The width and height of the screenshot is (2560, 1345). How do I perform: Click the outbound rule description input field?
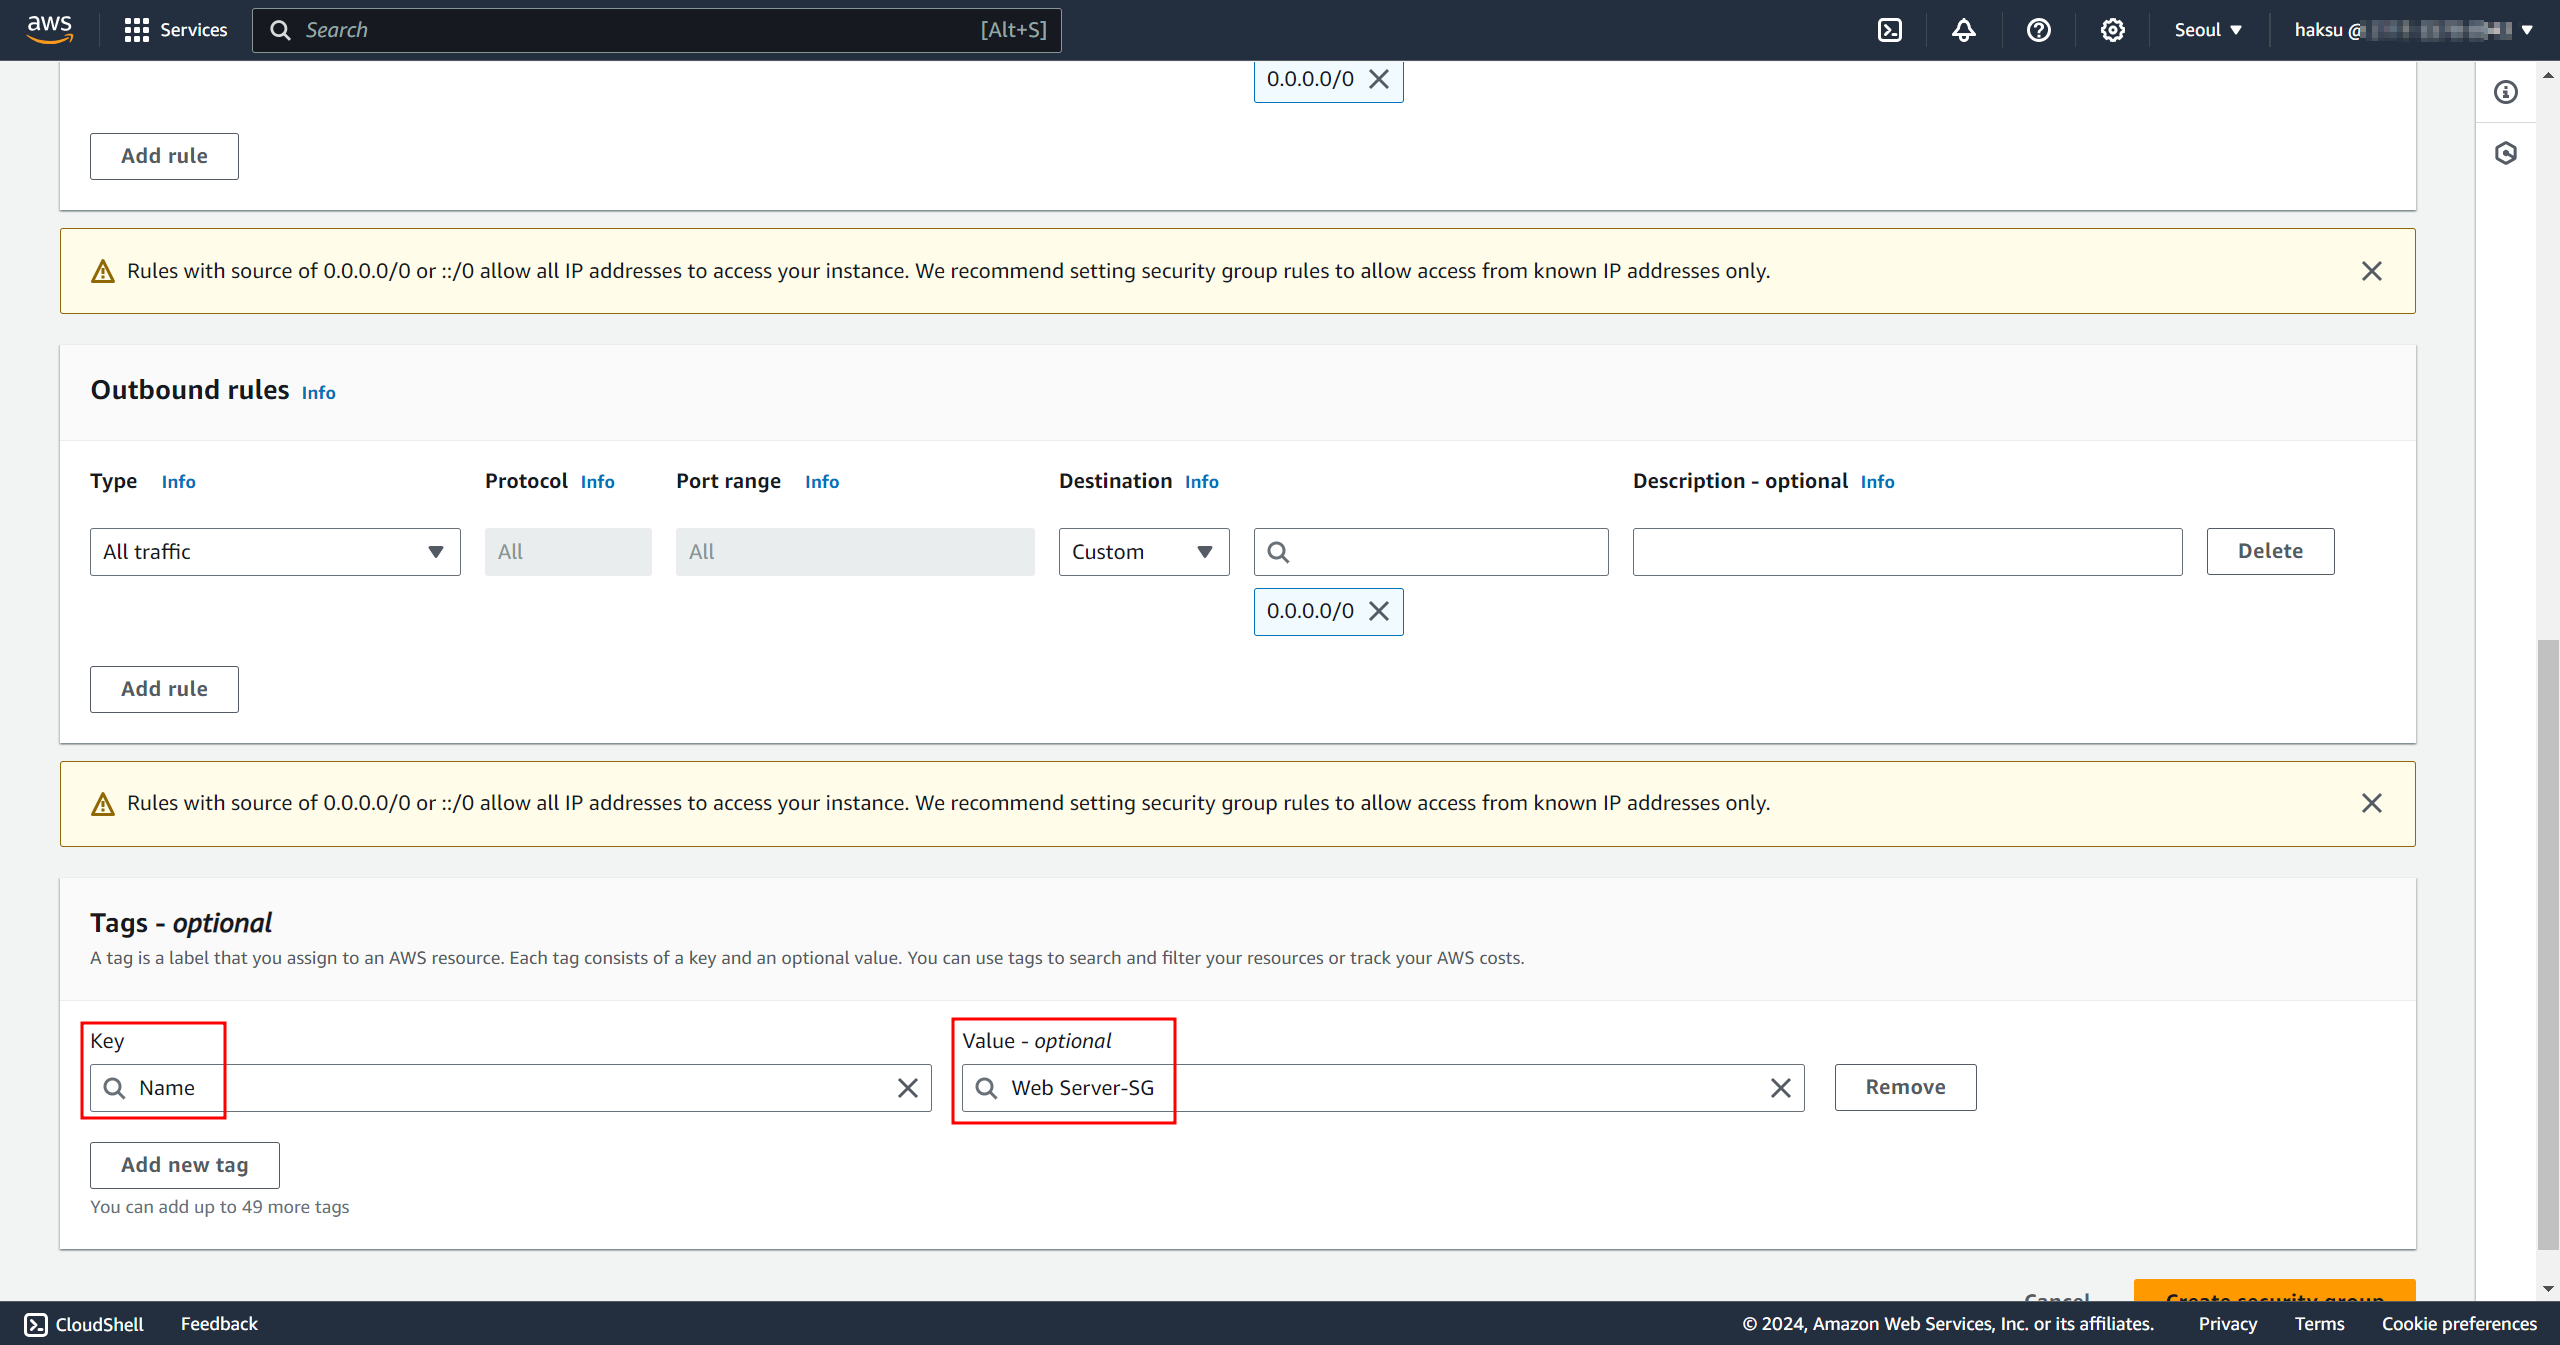(x=1907, y=552)
